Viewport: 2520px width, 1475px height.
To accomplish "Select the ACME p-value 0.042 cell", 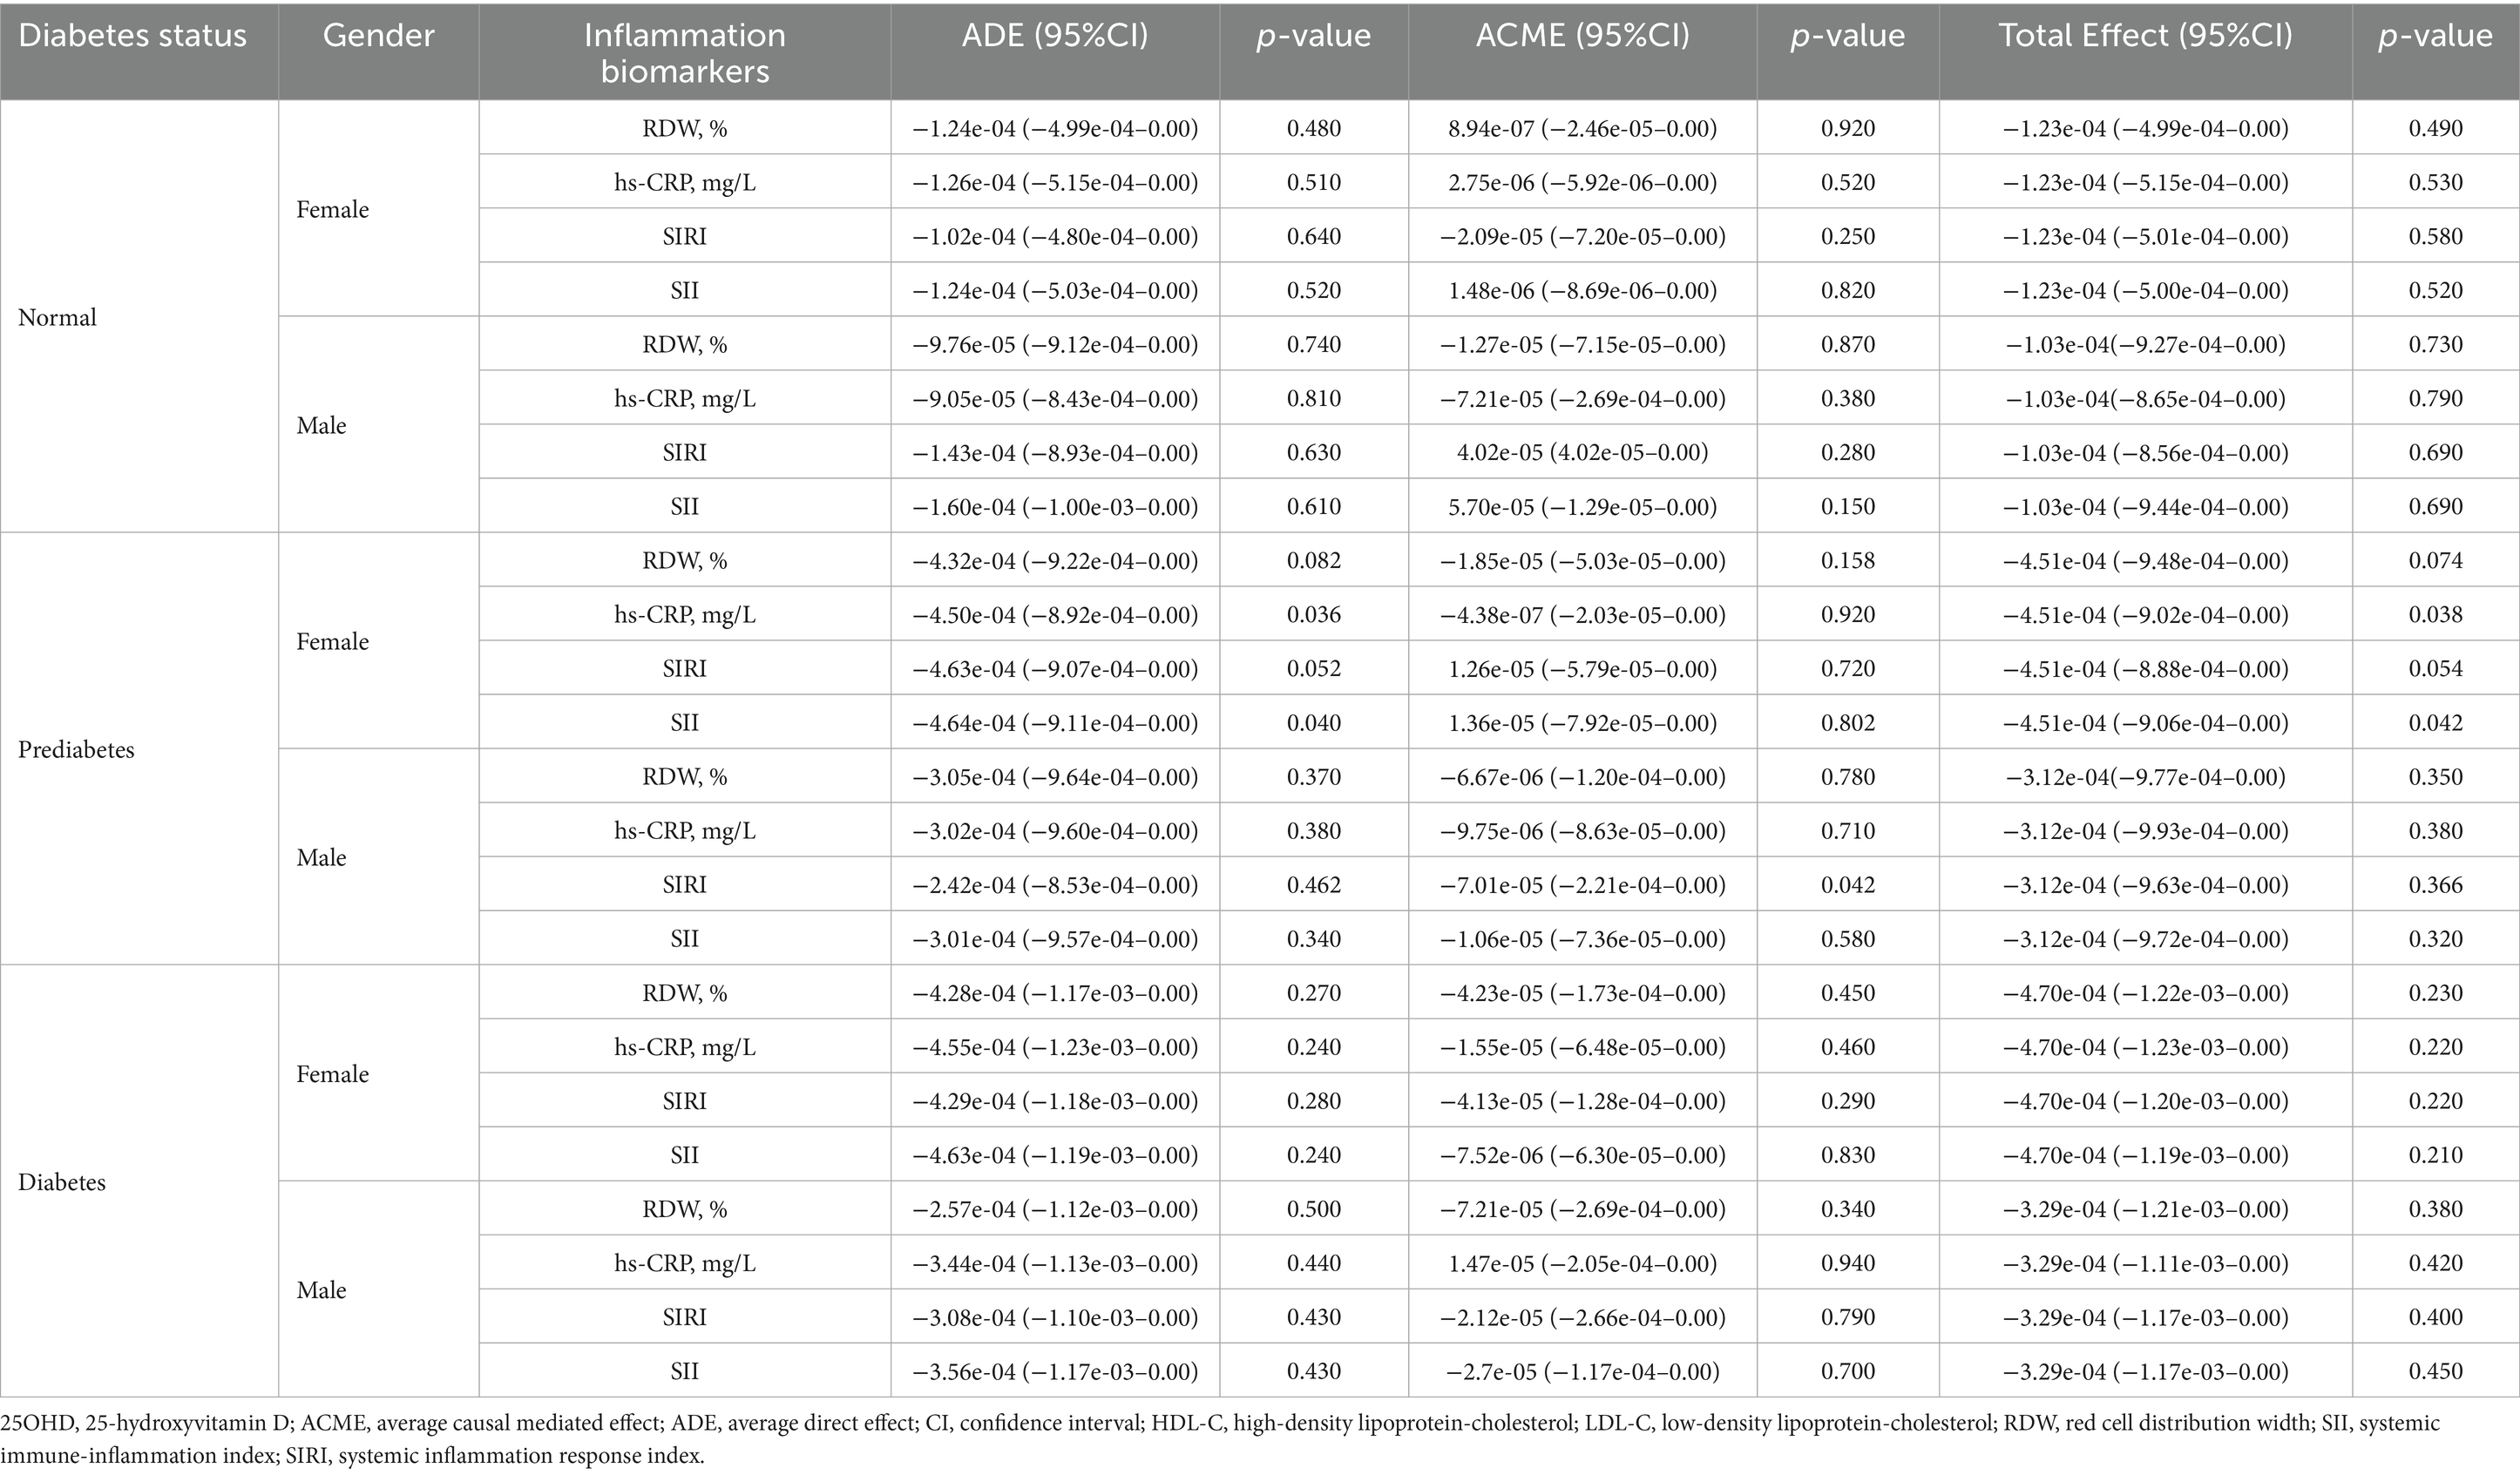I will click(x=1847, y=885).
